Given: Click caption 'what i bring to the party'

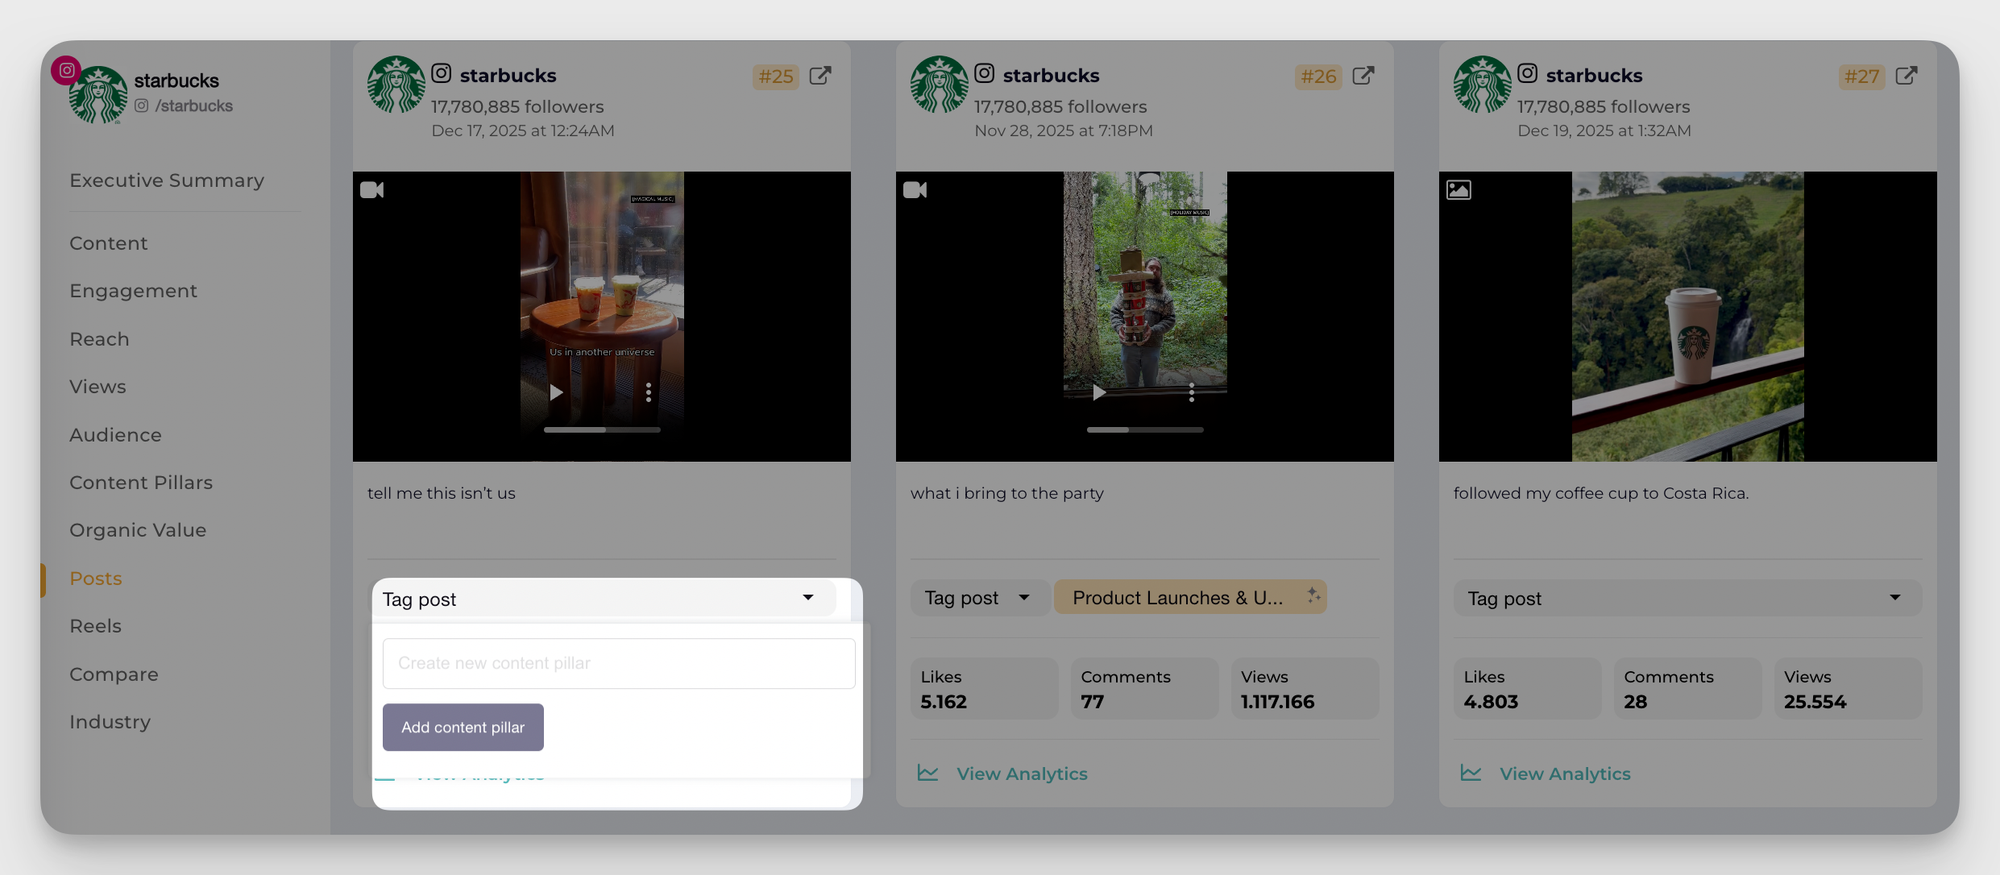Looking at the screenshot, I should 1007,493.
